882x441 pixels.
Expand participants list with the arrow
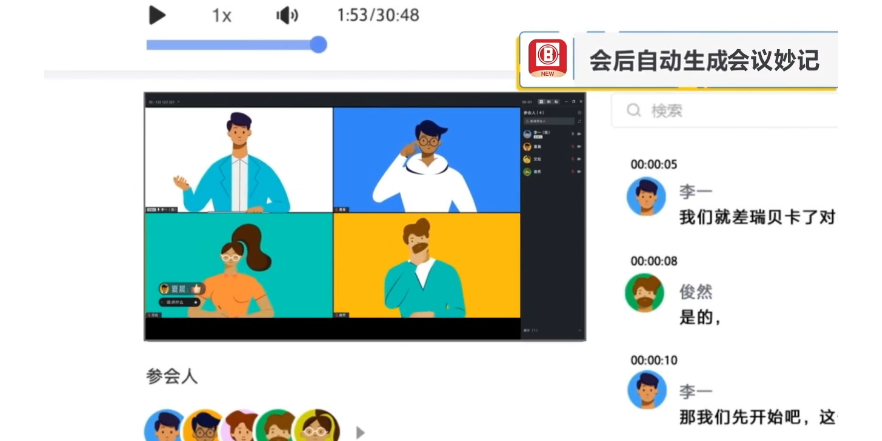click(x=361, y=432)
